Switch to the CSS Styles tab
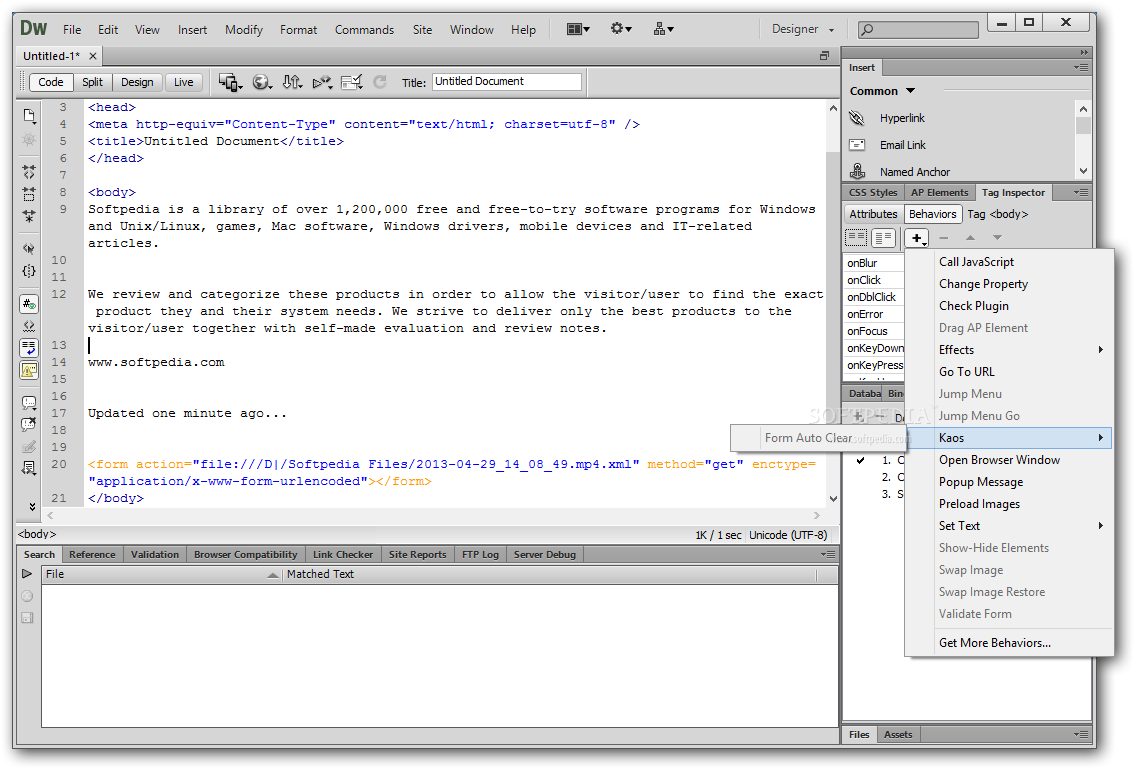Viewport: 1135px width, 769px height. tap(873, 193)
